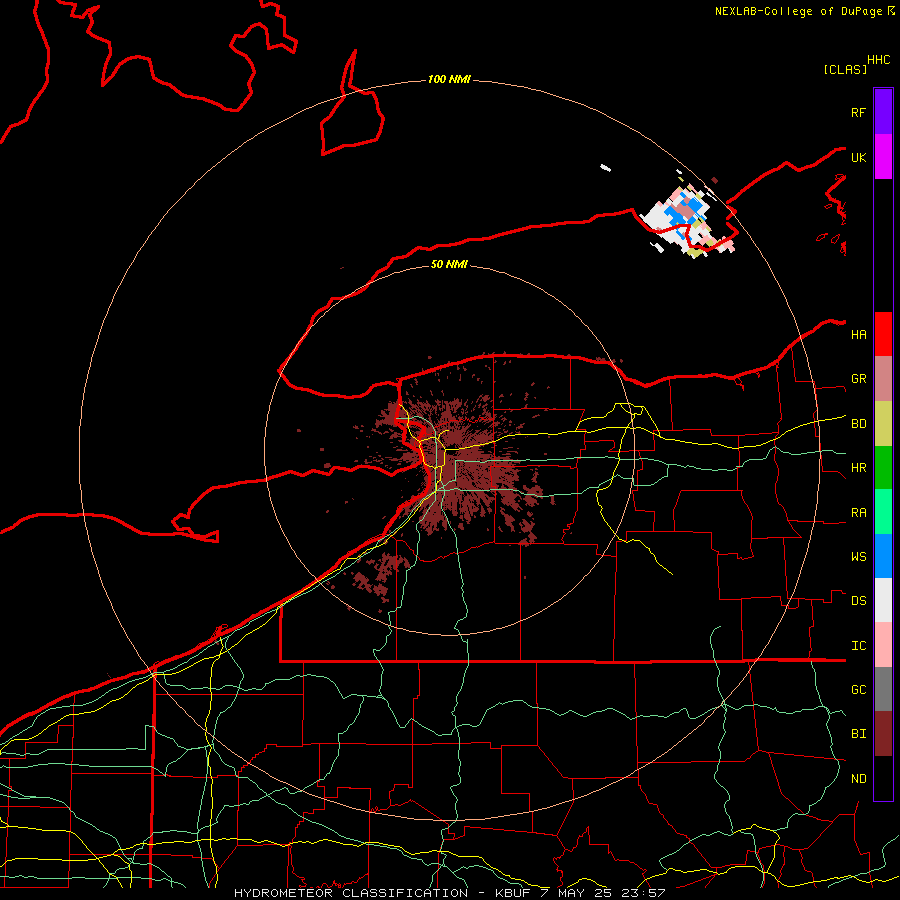Click the 'HYDROMETEOR CLASSIFICATION - KBUF' title caption
900x900 pixels.
pos(382,893)
